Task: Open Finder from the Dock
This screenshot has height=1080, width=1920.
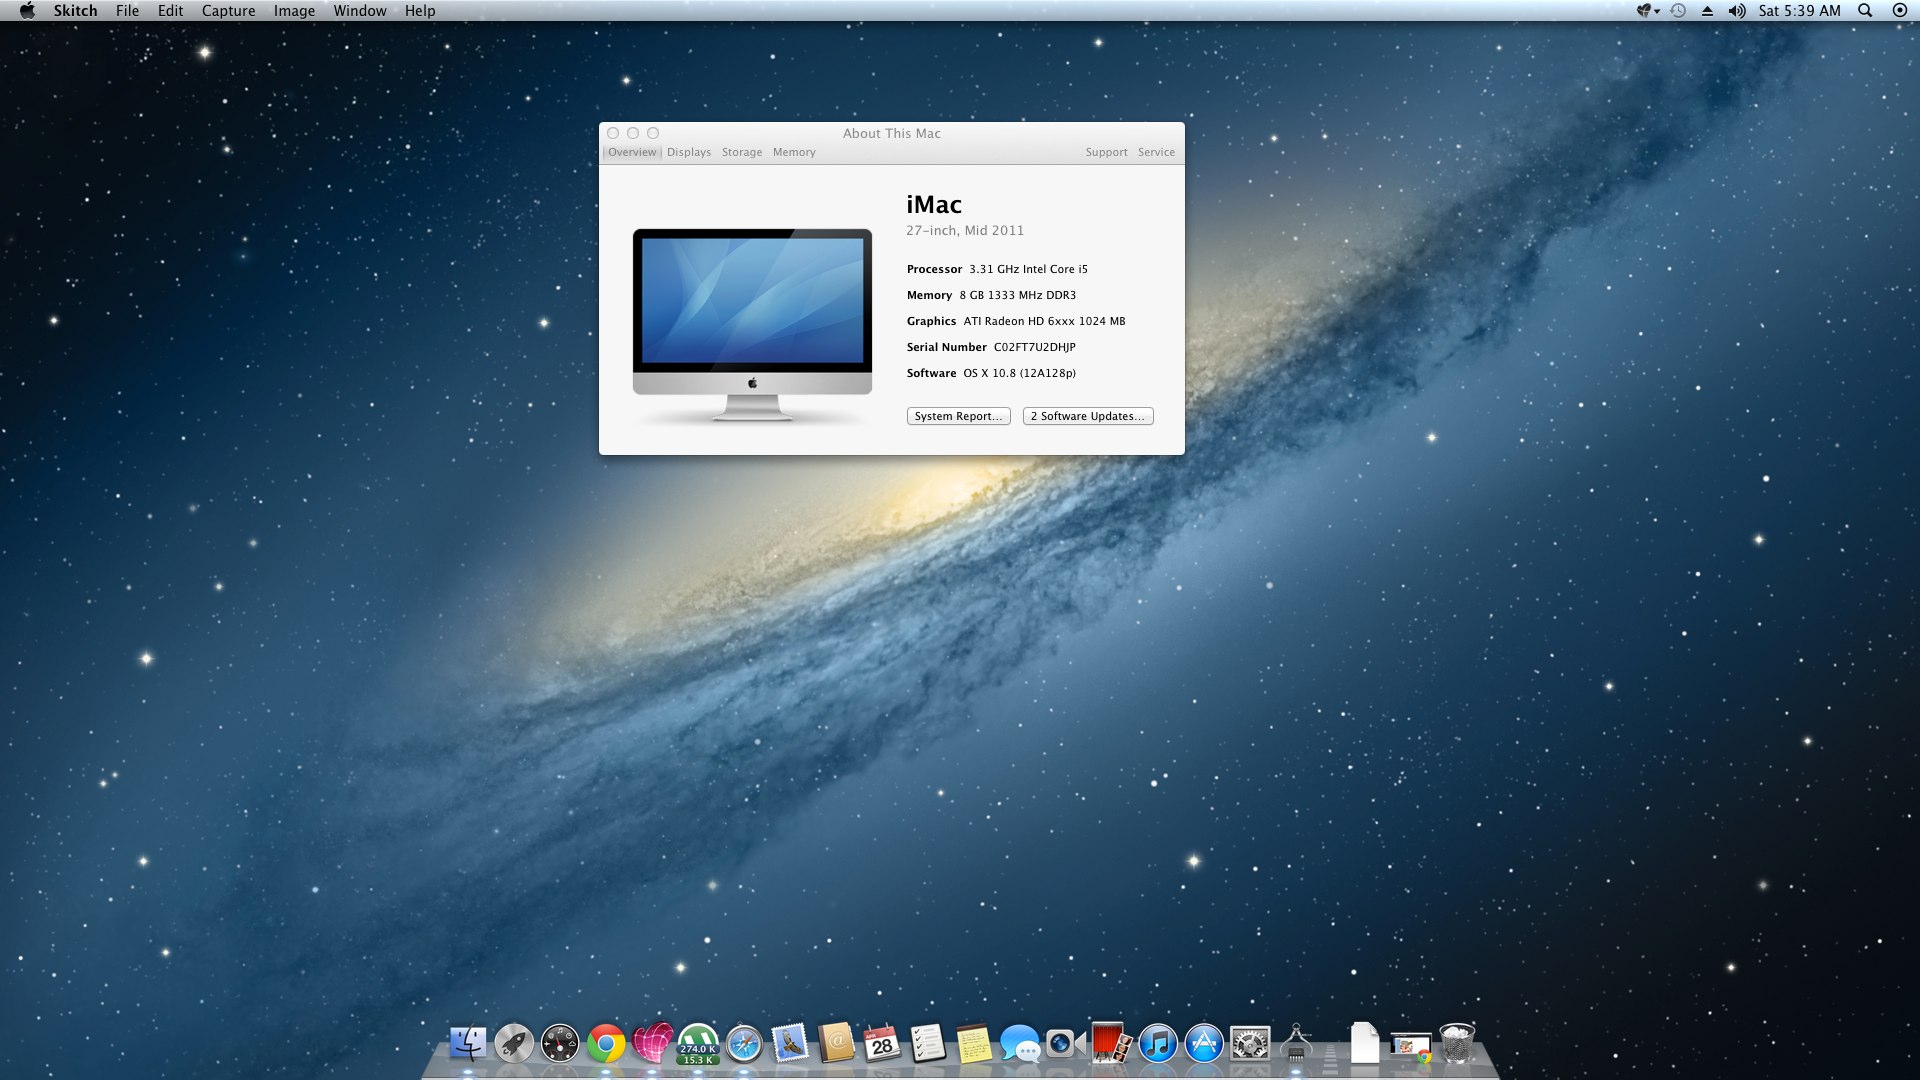Action: tap(467, 1044)
